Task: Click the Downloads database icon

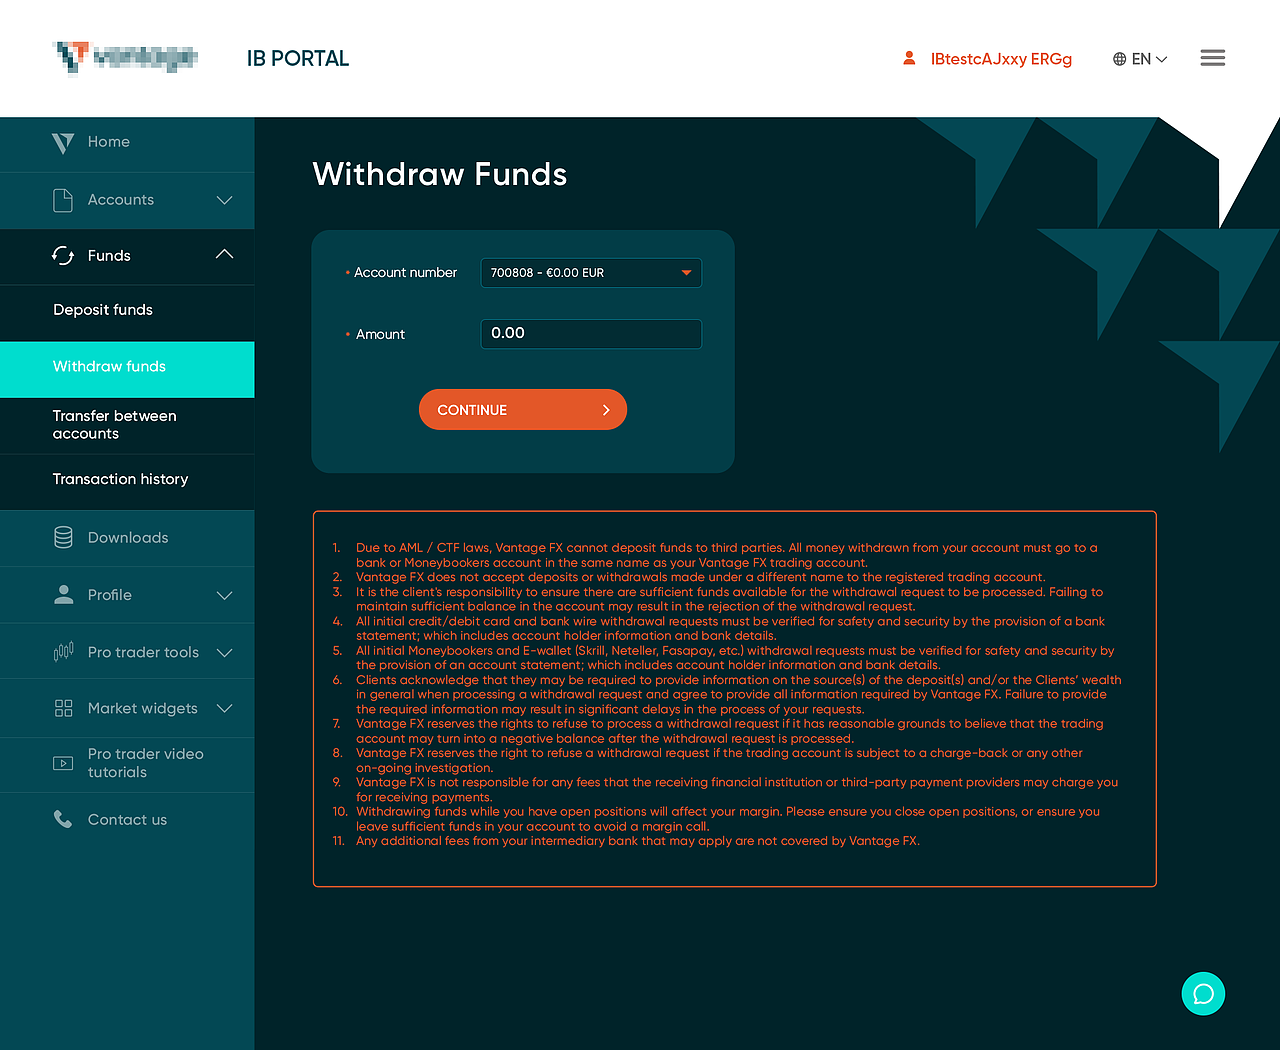Action: [x=63, y=537]
